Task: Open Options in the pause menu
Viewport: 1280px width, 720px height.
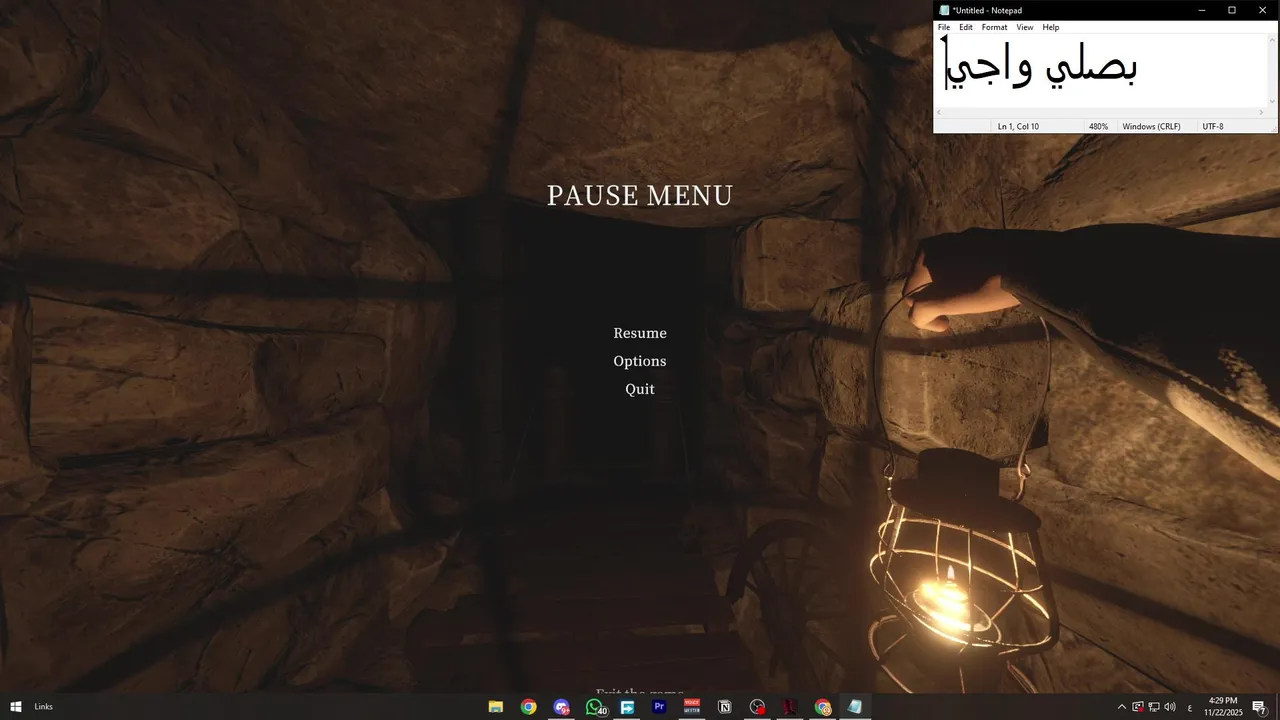Action: [640, 361]
